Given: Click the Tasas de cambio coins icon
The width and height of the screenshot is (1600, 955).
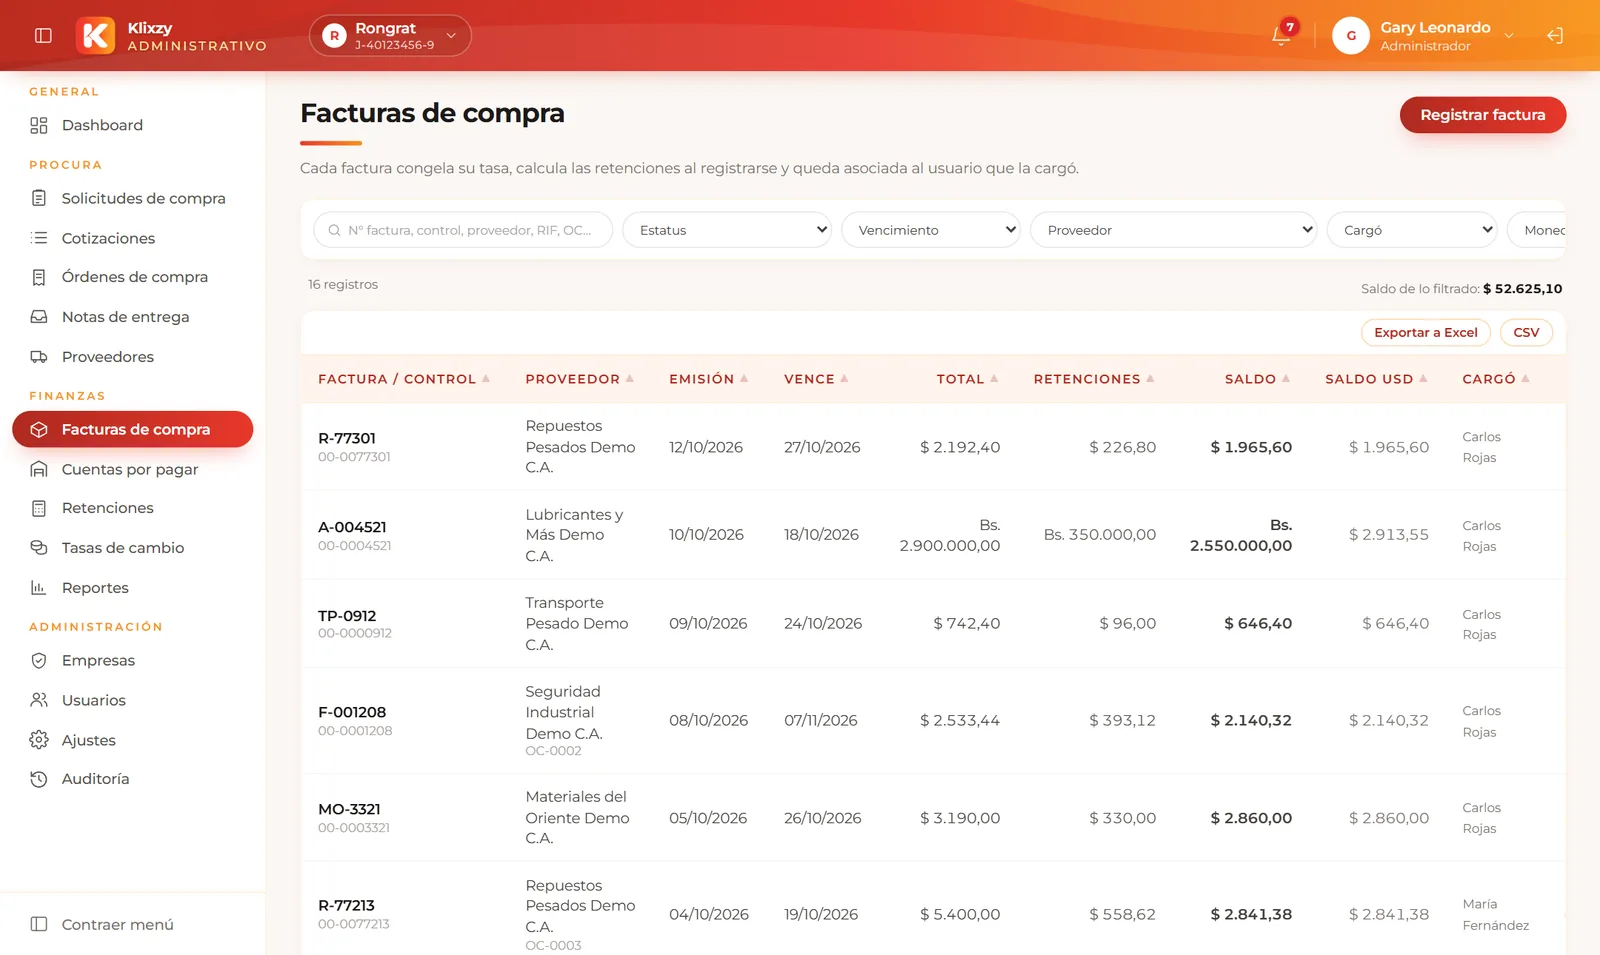Looking at the screenshot, I should (39, 548).
